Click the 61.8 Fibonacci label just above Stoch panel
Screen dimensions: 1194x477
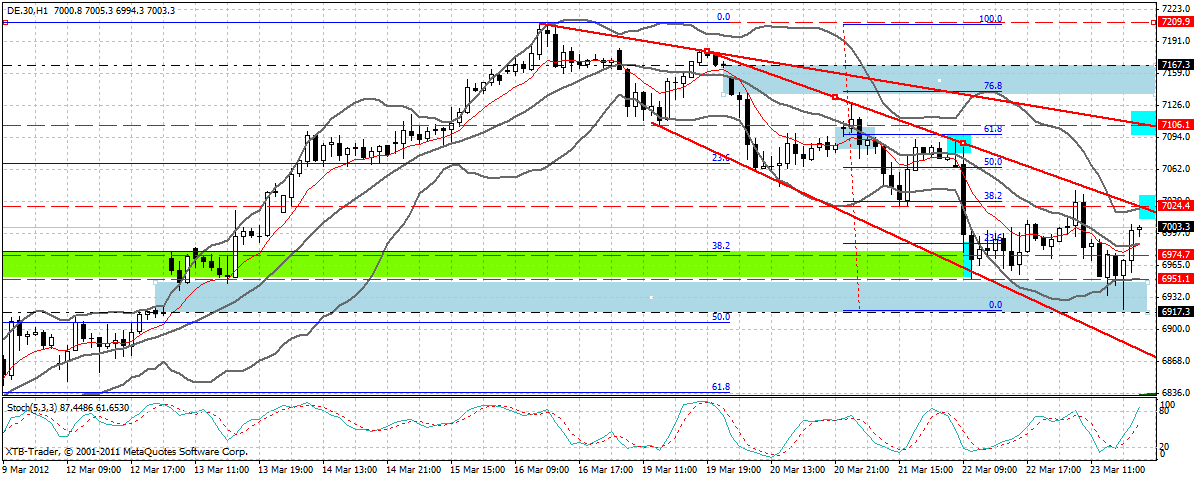tap(721, 387)
